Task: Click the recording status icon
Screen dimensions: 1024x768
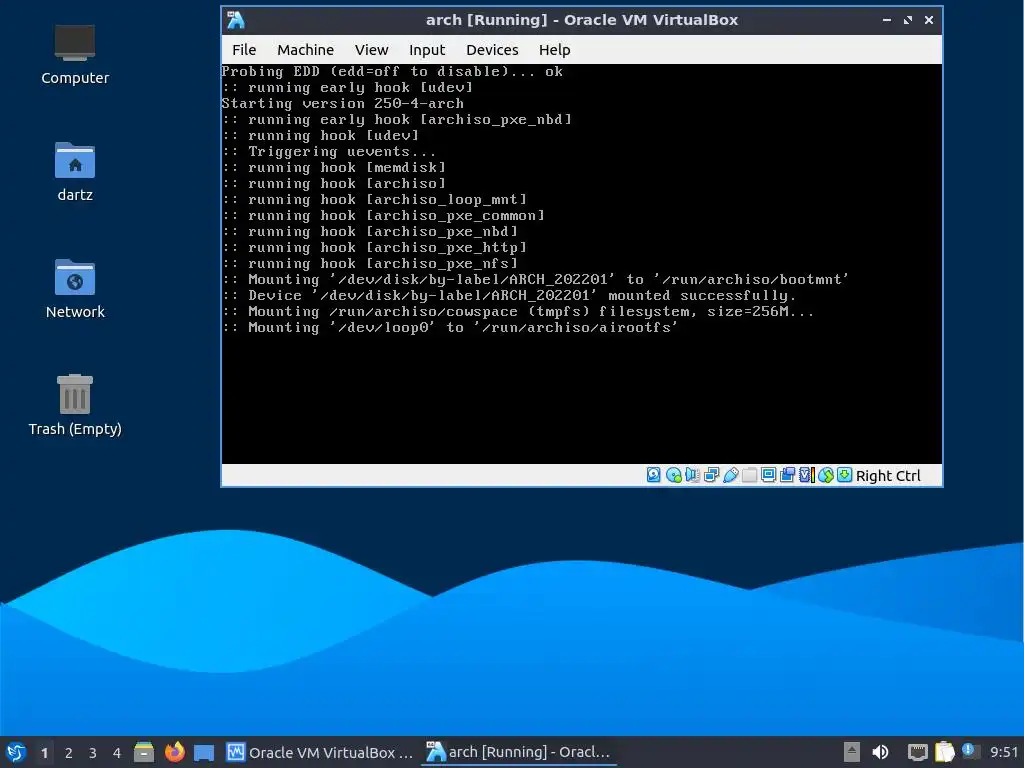Action: tap(788, 475)
